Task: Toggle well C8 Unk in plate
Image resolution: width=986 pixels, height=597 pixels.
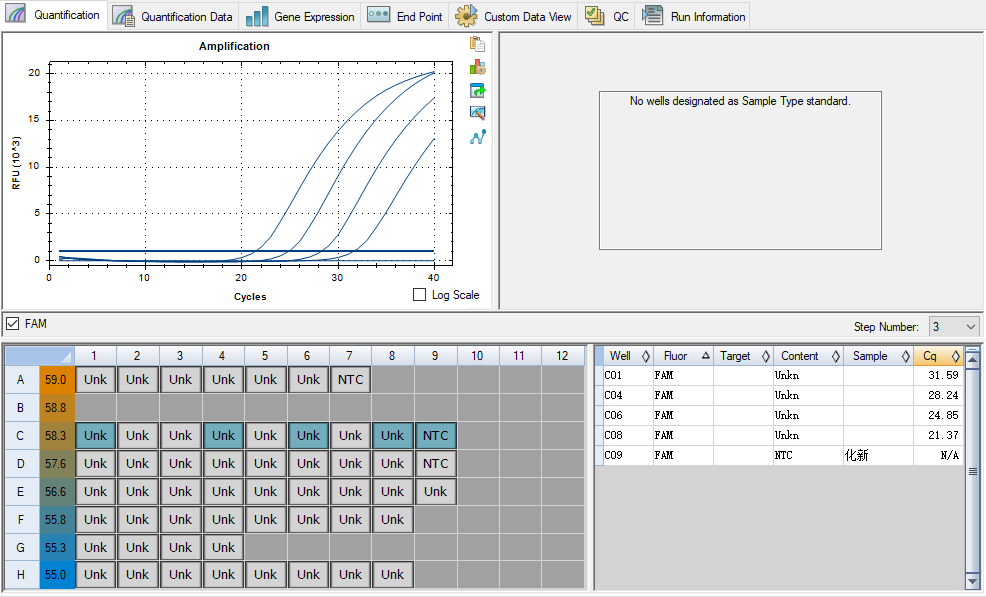Action: [392, 435]
